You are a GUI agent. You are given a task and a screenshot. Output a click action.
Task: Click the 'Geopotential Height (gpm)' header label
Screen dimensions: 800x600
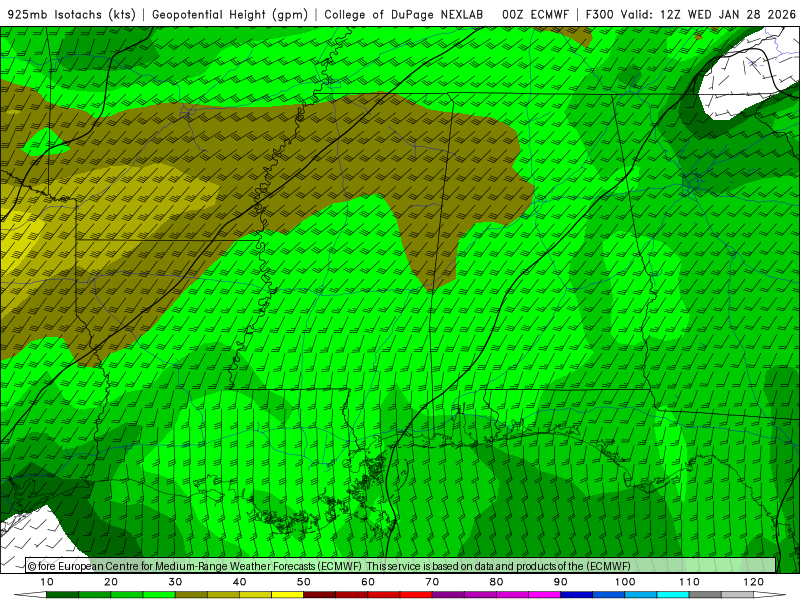coord(230,14)
